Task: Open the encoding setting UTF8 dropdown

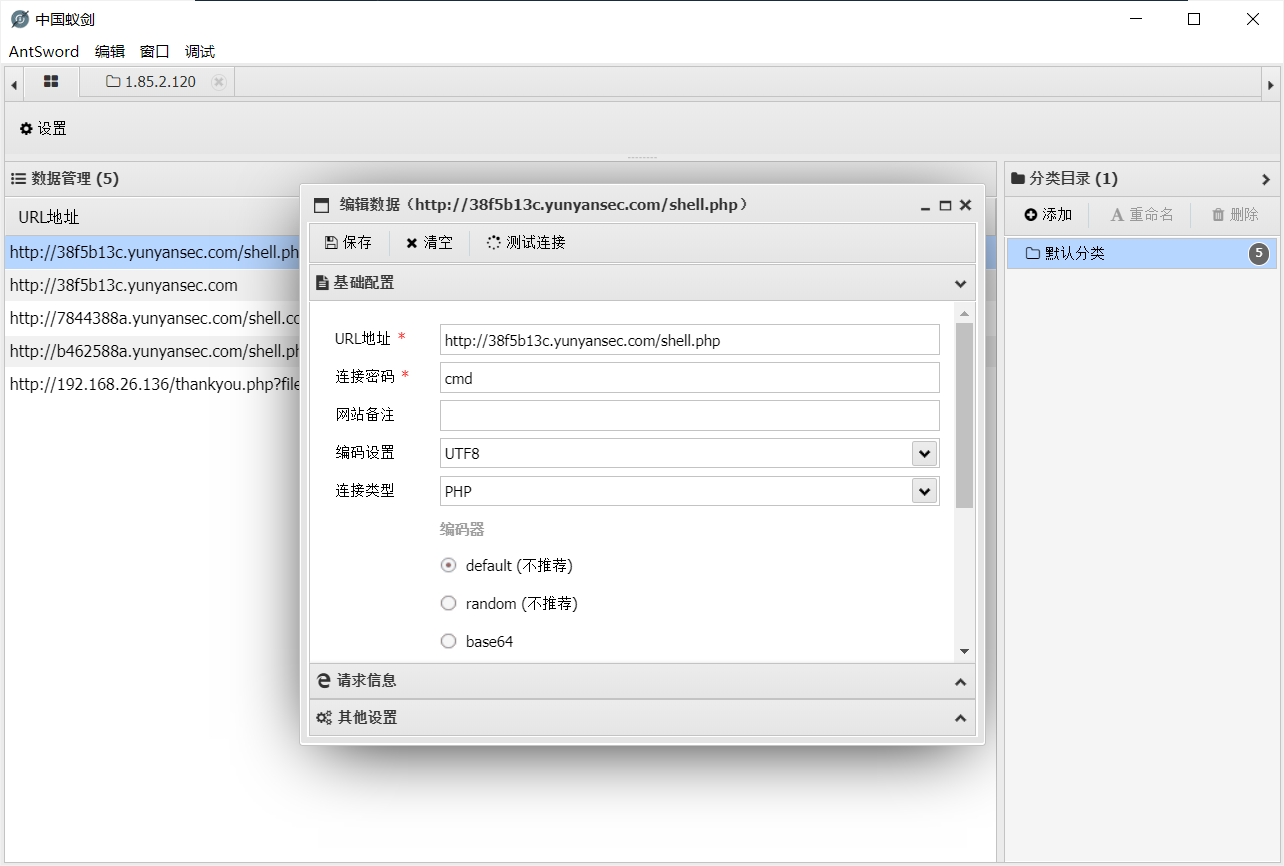Action: click(x=924, y=453)
